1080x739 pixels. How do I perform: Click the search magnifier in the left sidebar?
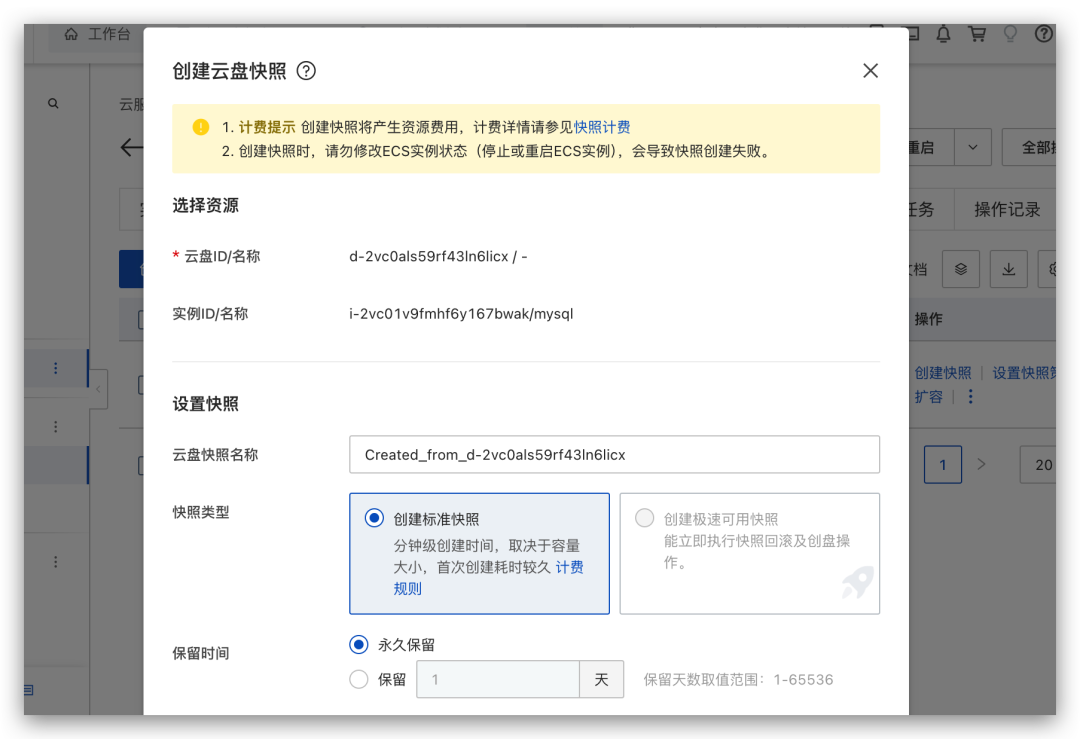point(55,103)
